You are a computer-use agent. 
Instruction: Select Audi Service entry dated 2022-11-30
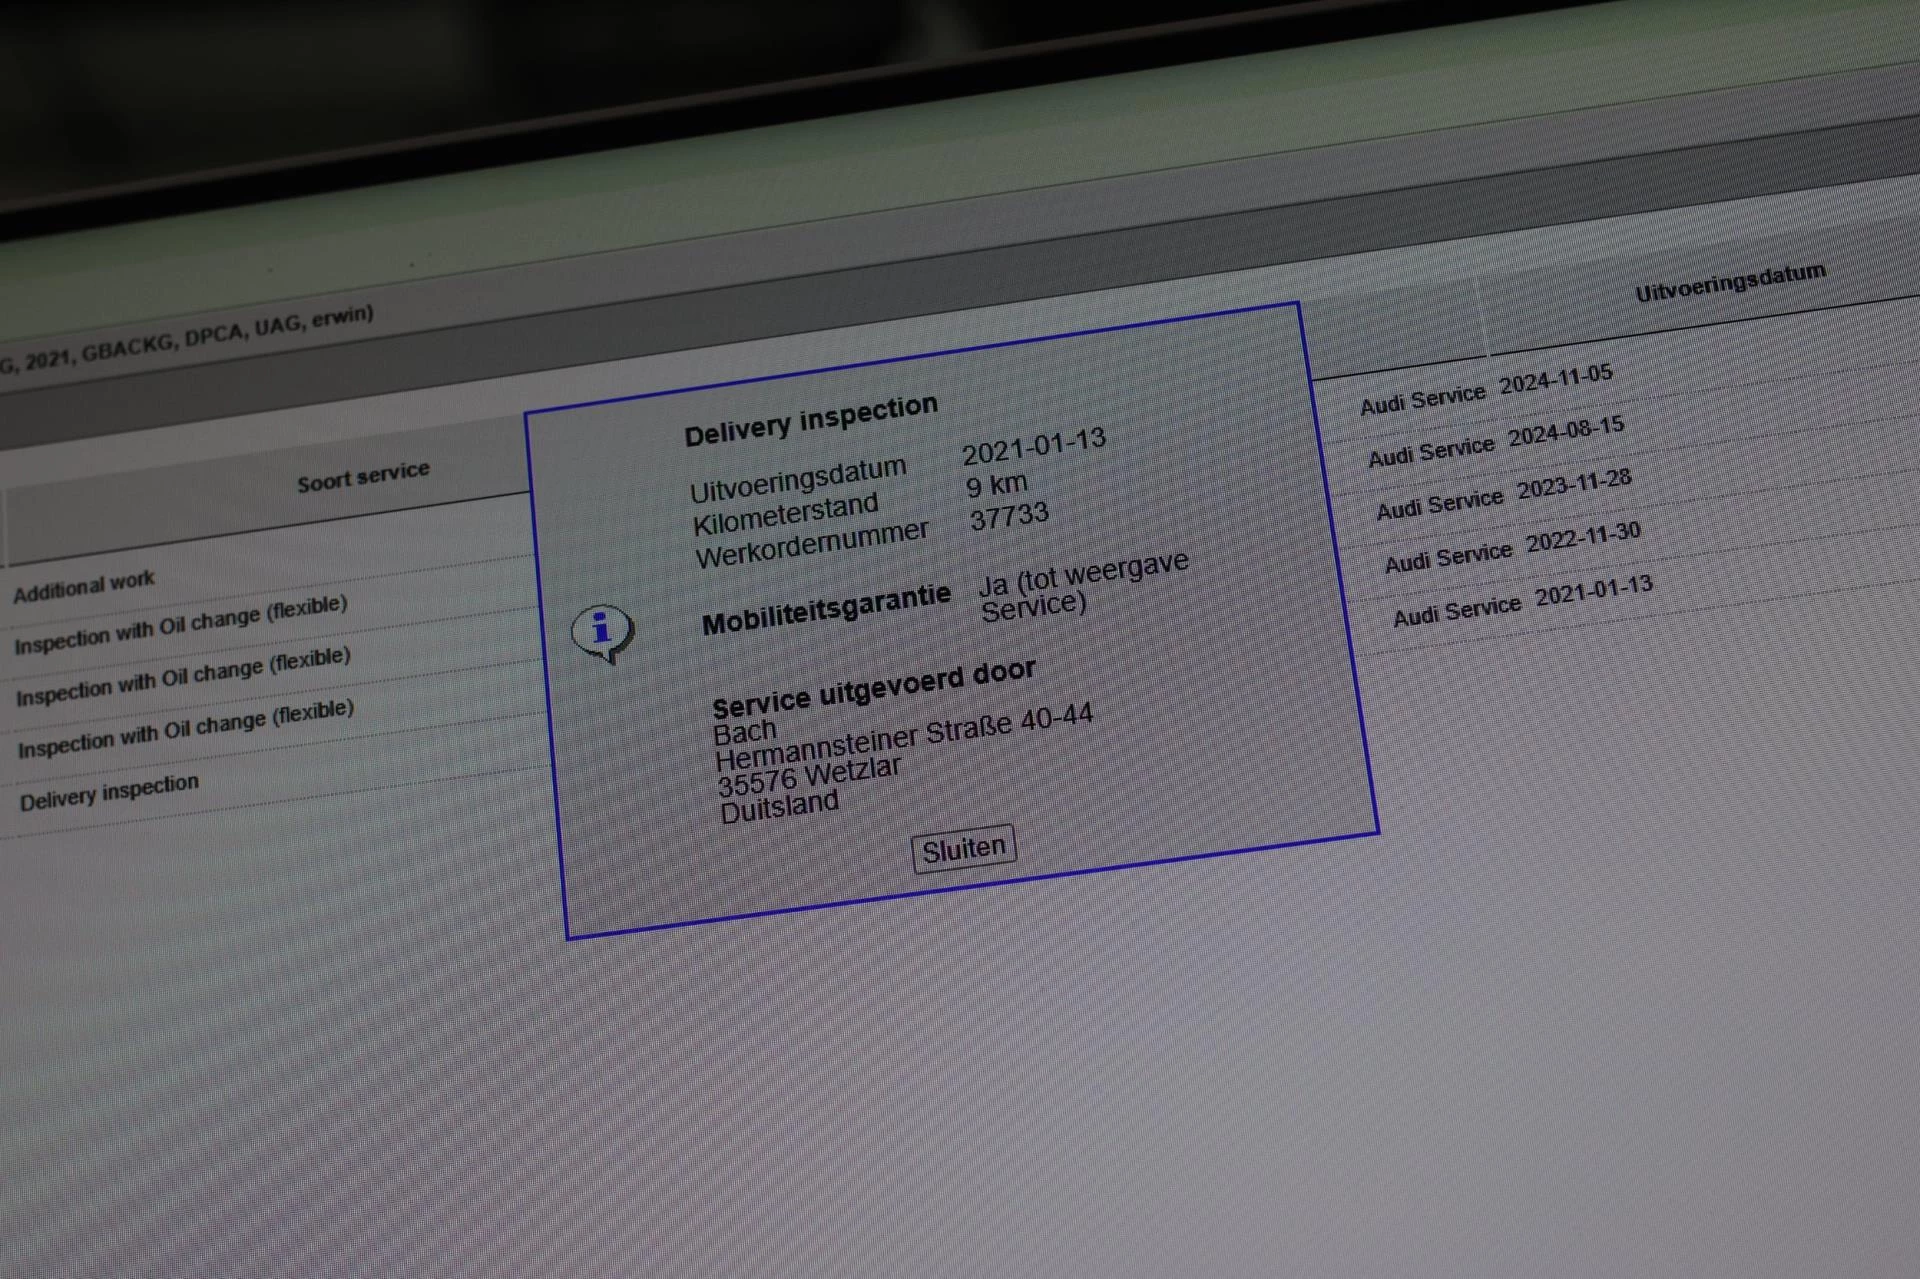point(1511,548)
